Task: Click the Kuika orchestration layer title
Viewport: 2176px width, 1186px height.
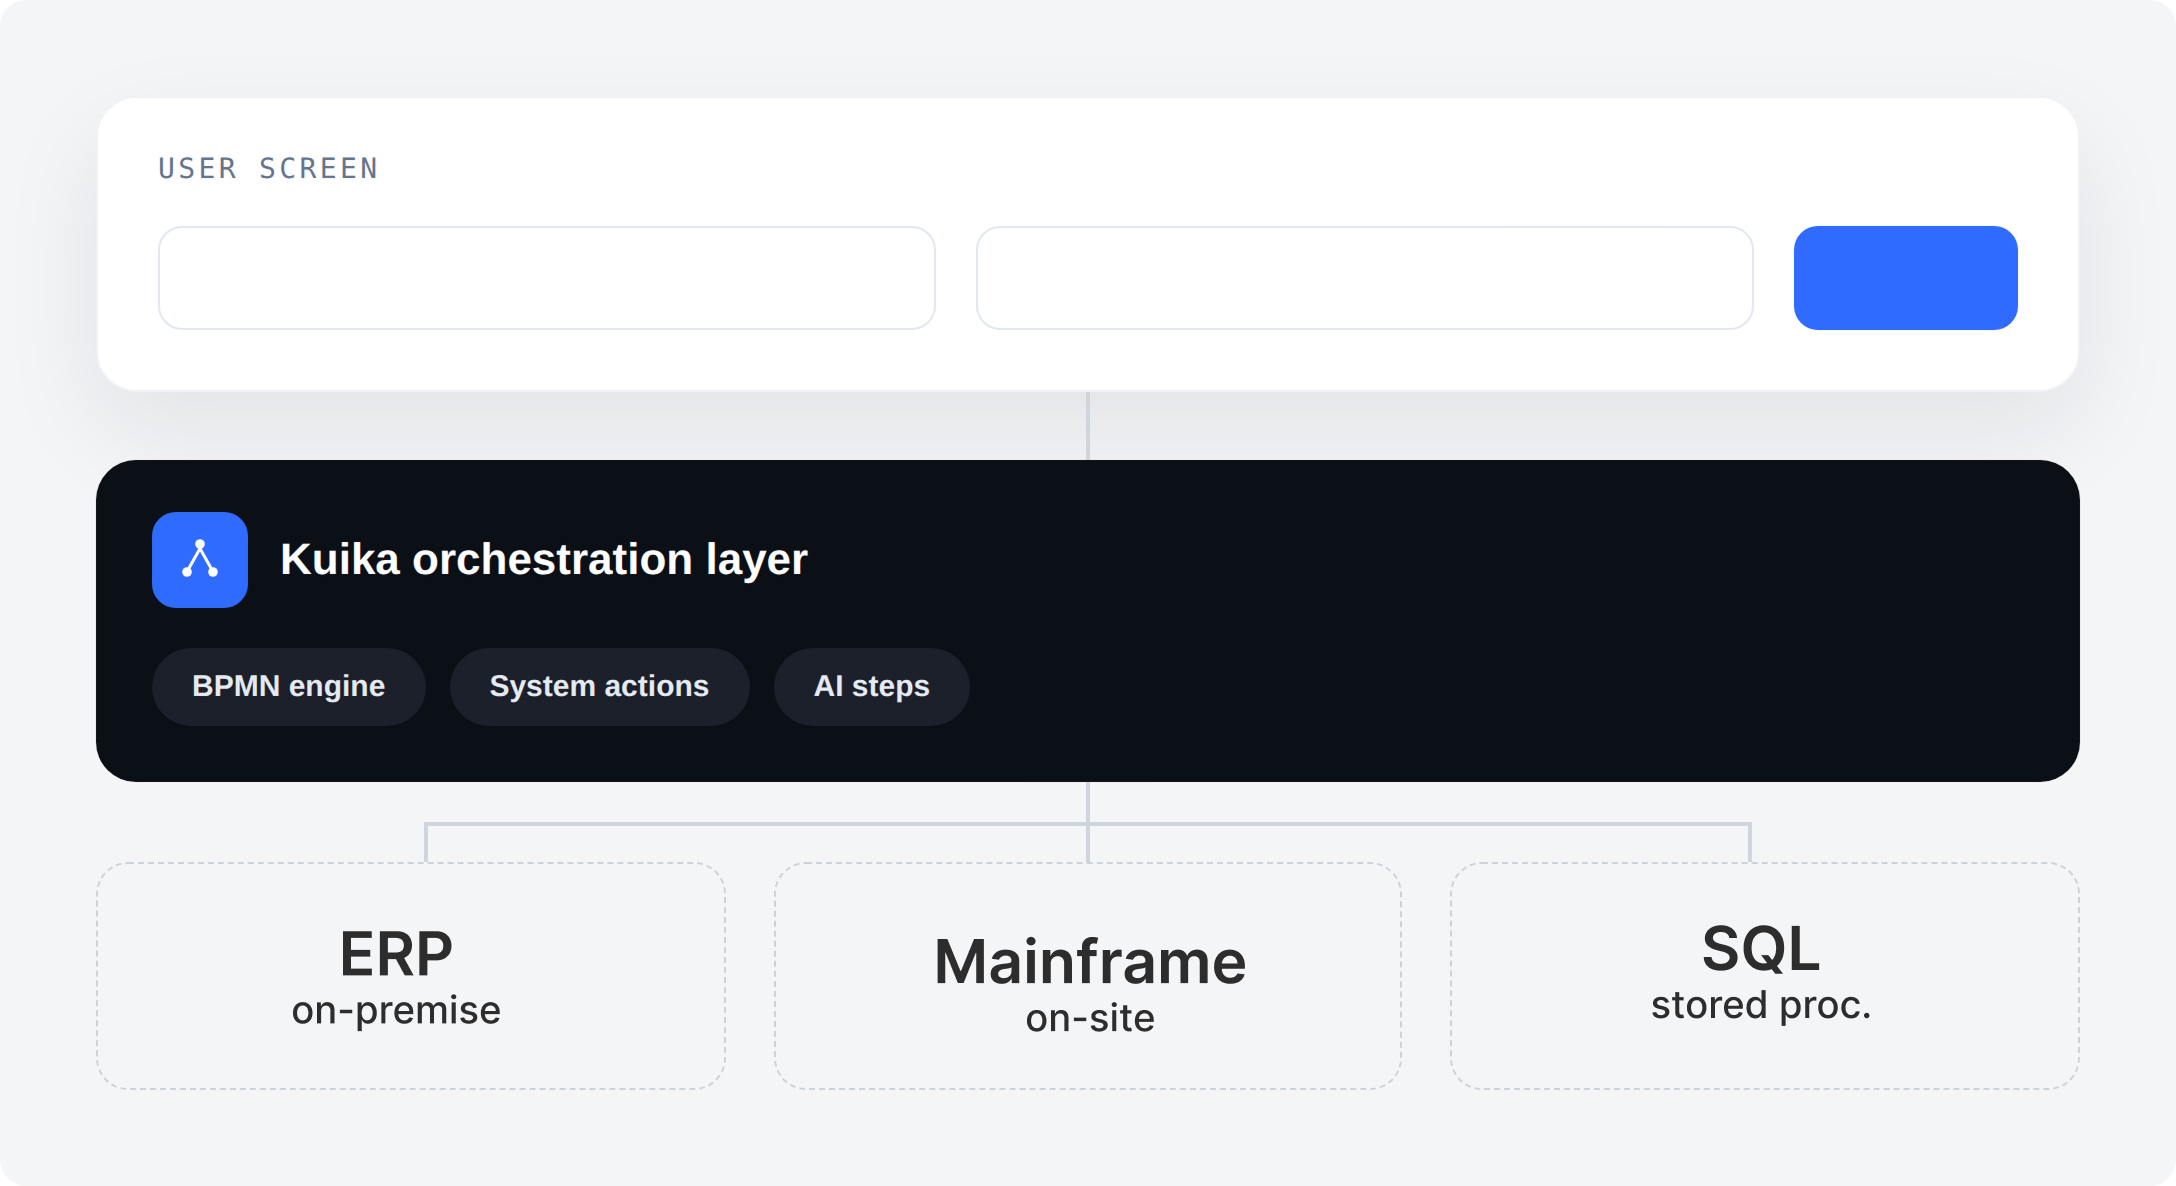Action: [x=544, y=560]
